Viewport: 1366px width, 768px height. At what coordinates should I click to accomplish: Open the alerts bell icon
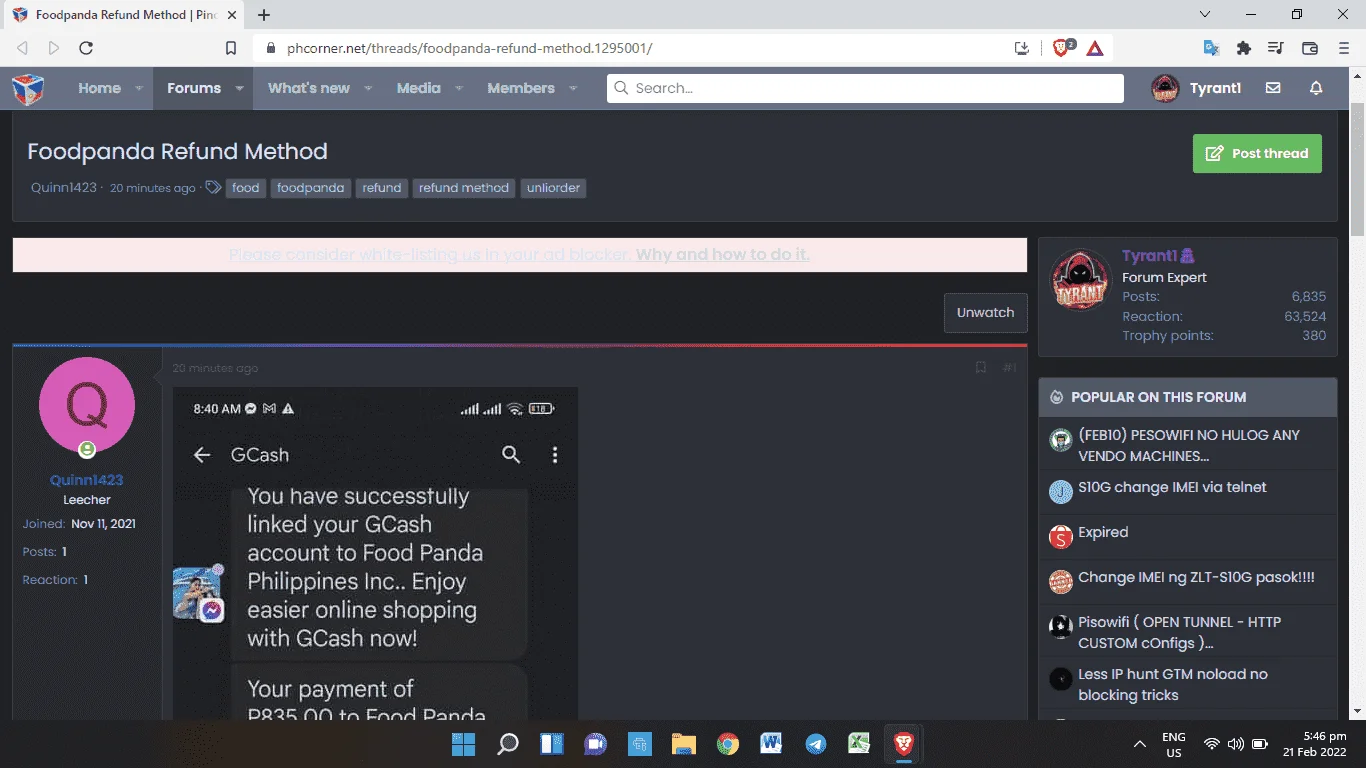point(1316,88)
